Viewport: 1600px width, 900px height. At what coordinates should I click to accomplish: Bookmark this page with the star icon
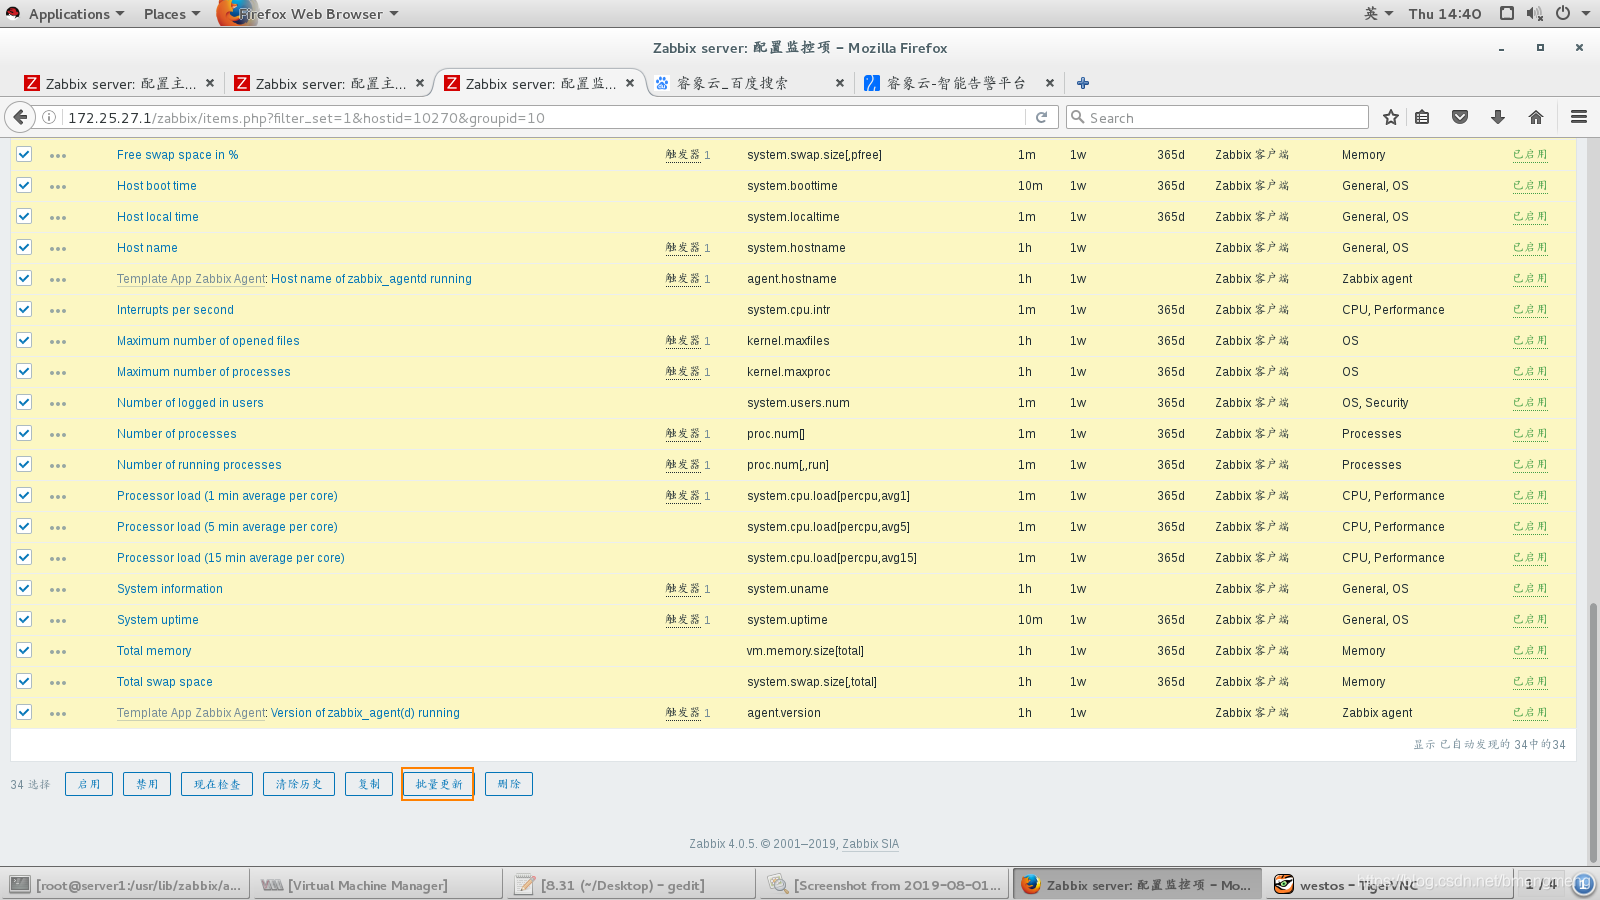(1390, 117)
